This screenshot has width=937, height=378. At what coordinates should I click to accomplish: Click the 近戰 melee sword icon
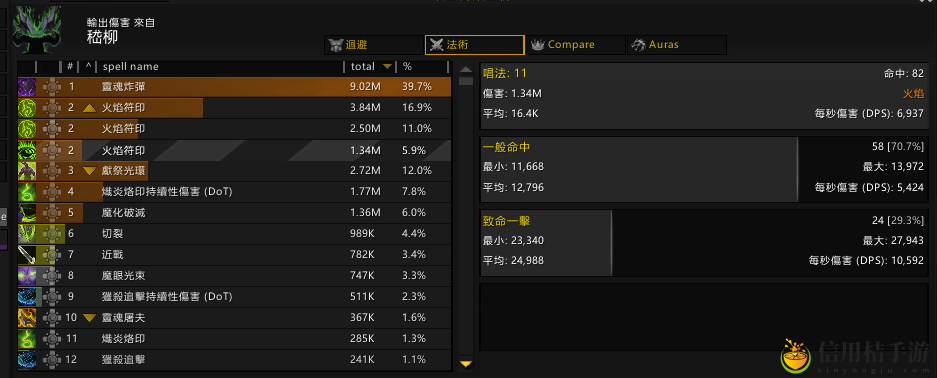tap(27, 255)
